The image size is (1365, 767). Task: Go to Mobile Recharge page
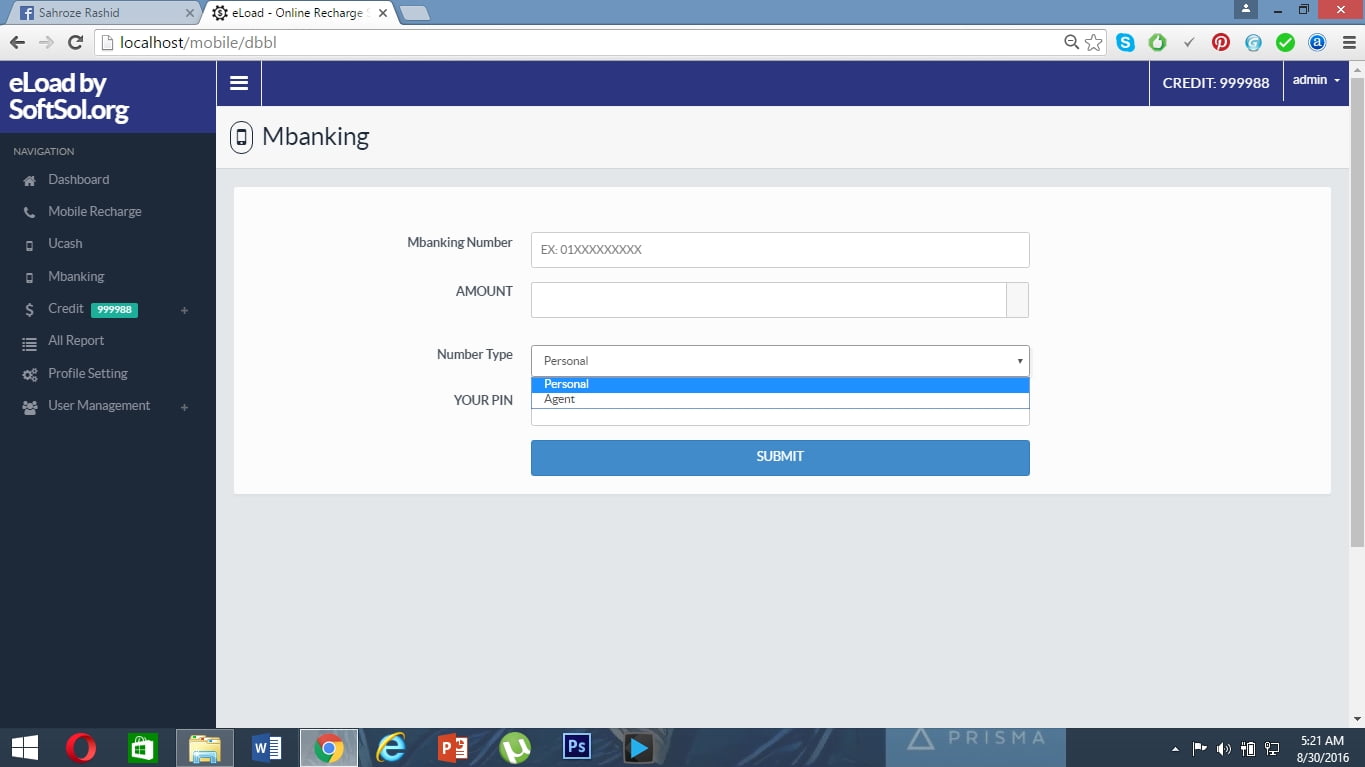coord(94,212)
